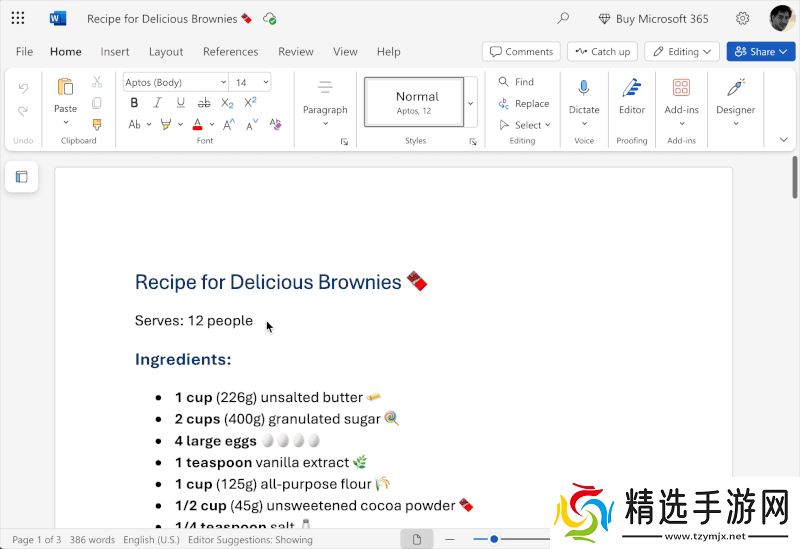This screenshot has width=800, height=549.
Task: Click the Format Painter icon
Action: click(97, 125)
